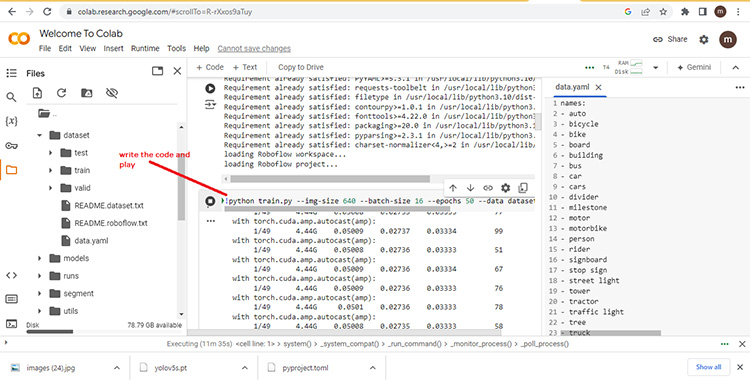Image resolution: width=750 pixels, height=382 pixels.
Task: Click the Share button
Action: pos(670,39)
